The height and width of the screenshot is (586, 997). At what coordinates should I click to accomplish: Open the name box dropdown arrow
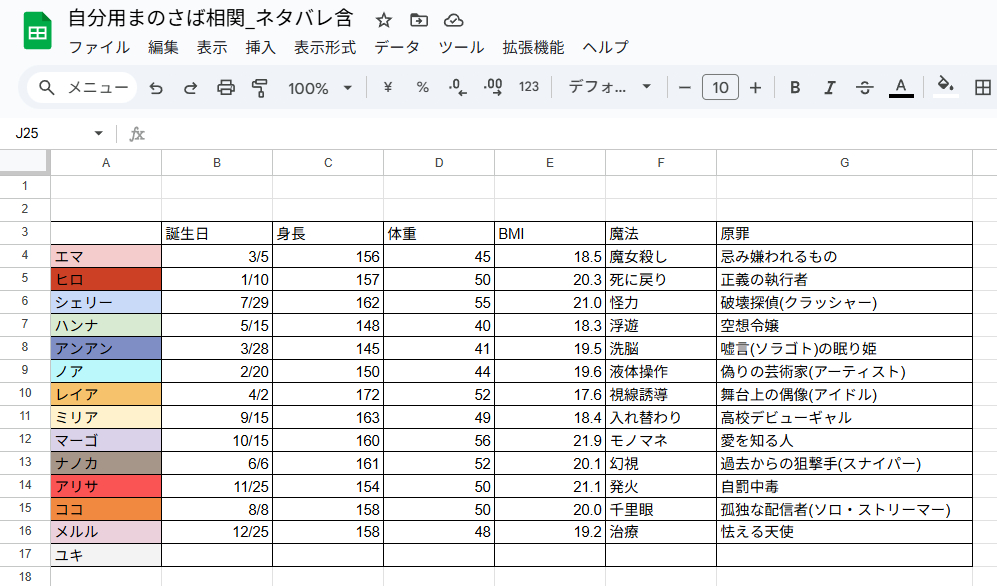pos(98,134)
